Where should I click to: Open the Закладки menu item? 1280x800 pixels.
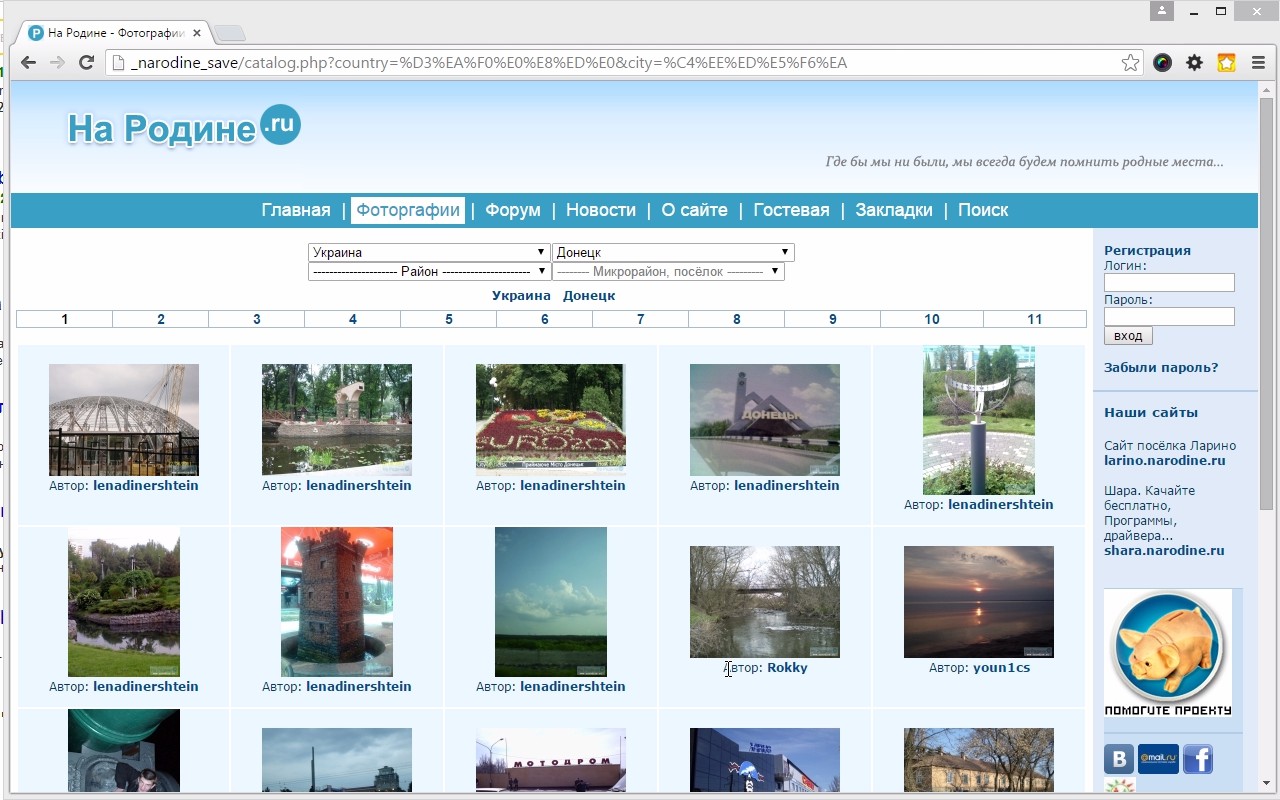point(894,210)
